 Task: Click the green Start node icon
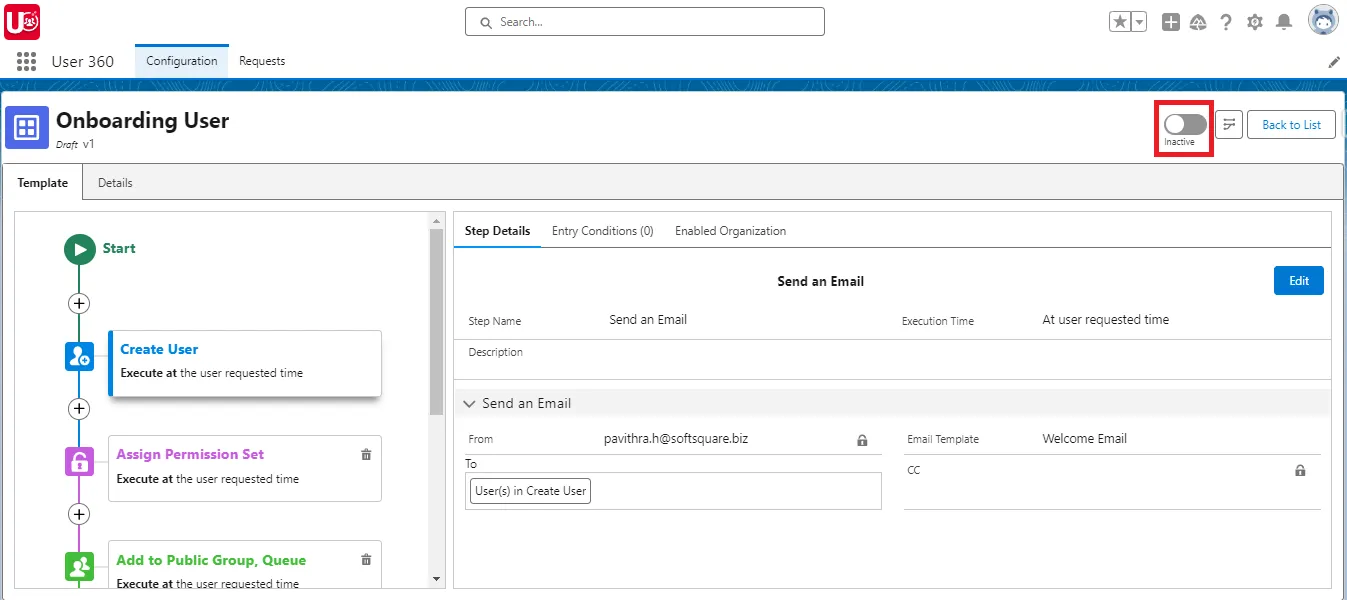coord(80,249)
